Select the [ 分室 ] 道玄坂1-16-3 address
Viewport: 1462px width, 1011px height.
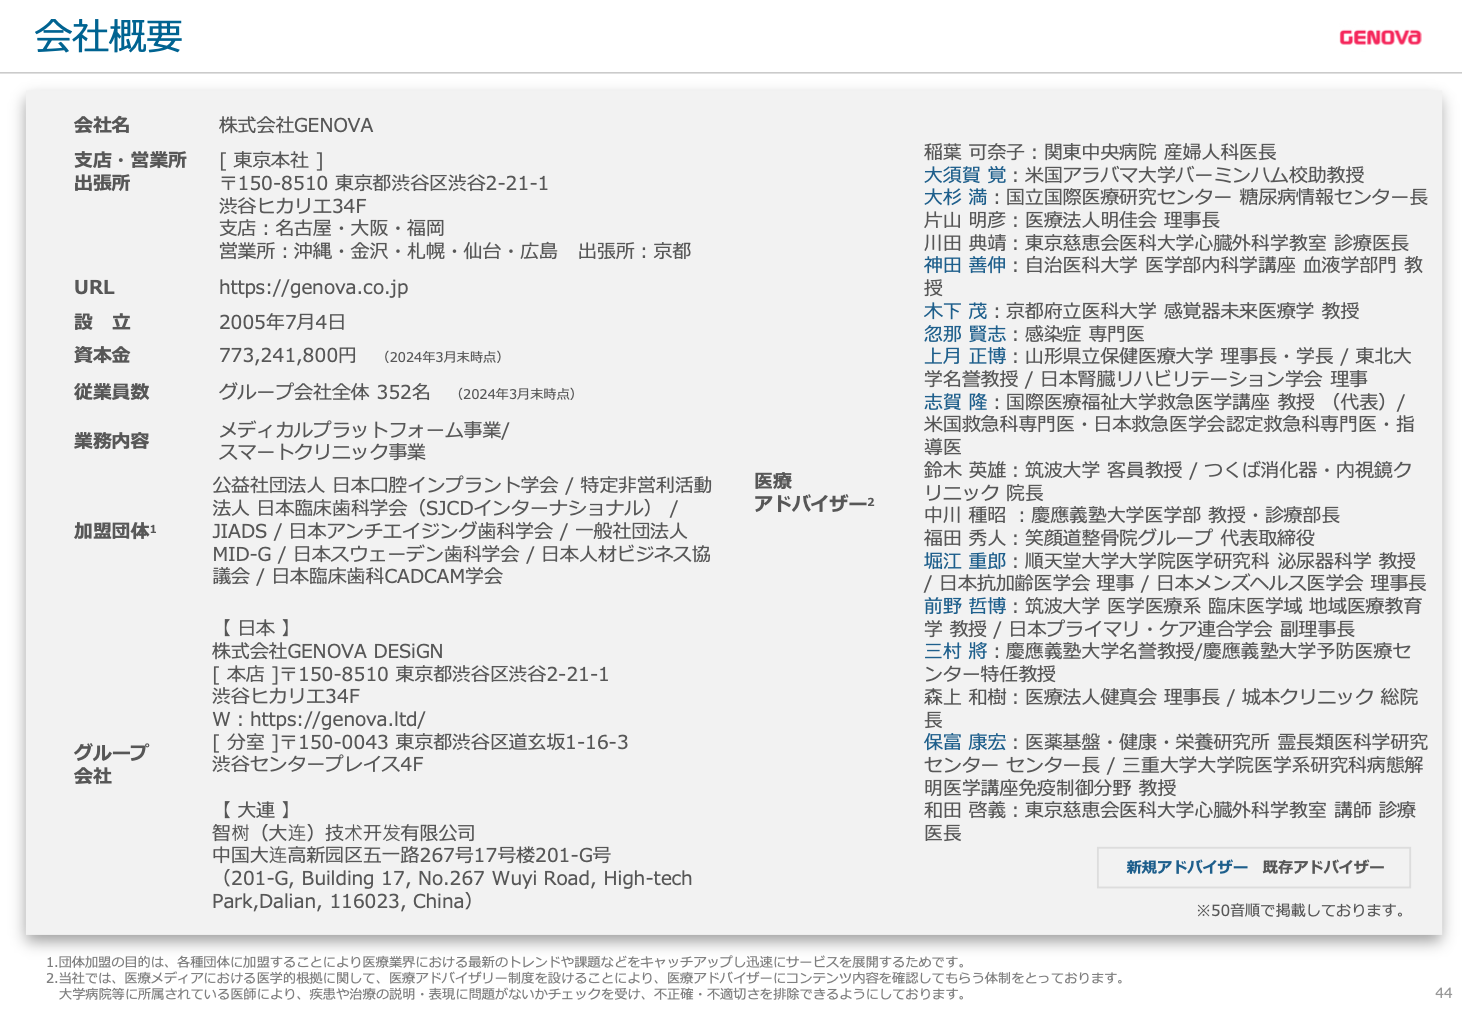420,742
